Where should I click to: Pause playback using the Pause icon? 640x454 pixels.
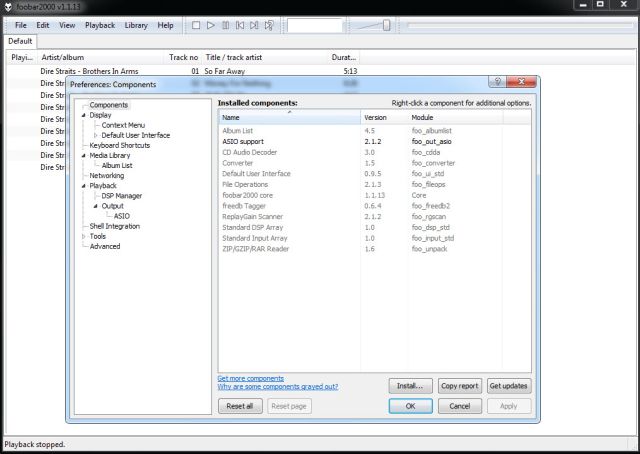tap(225, 25)
